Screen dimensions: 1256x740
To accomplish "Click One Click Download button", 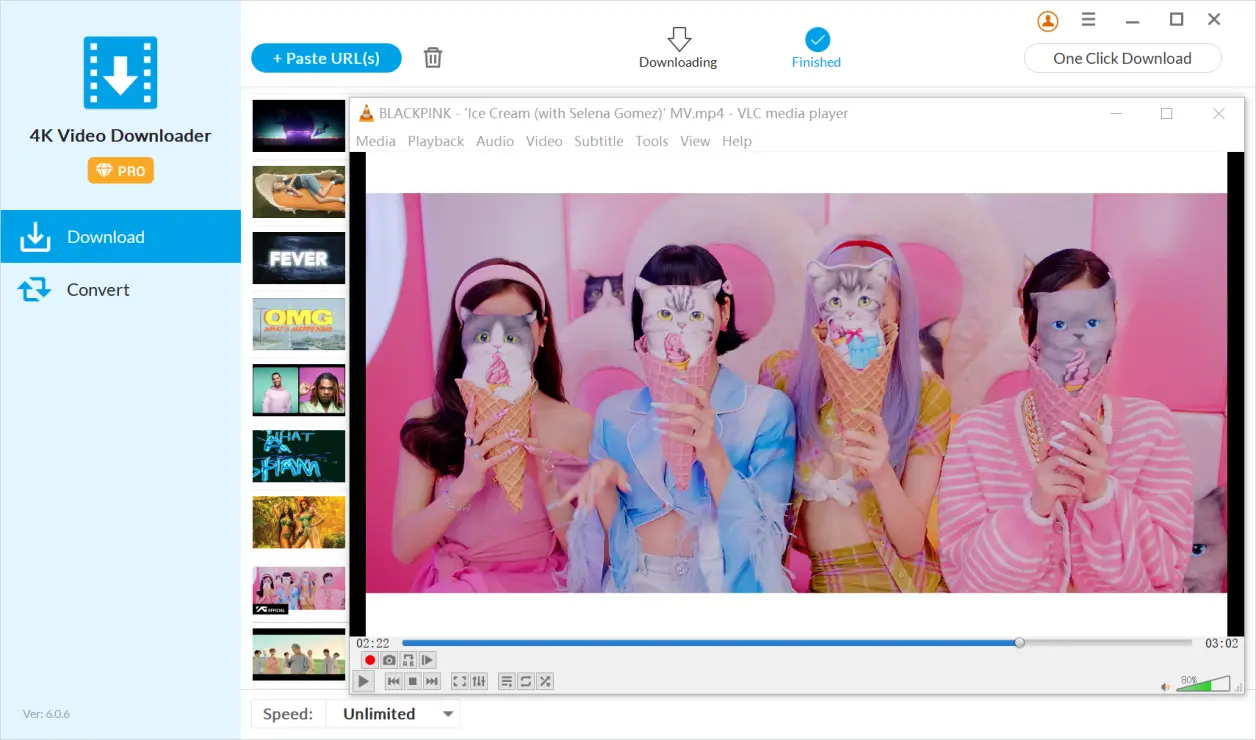I will 1122,58.
